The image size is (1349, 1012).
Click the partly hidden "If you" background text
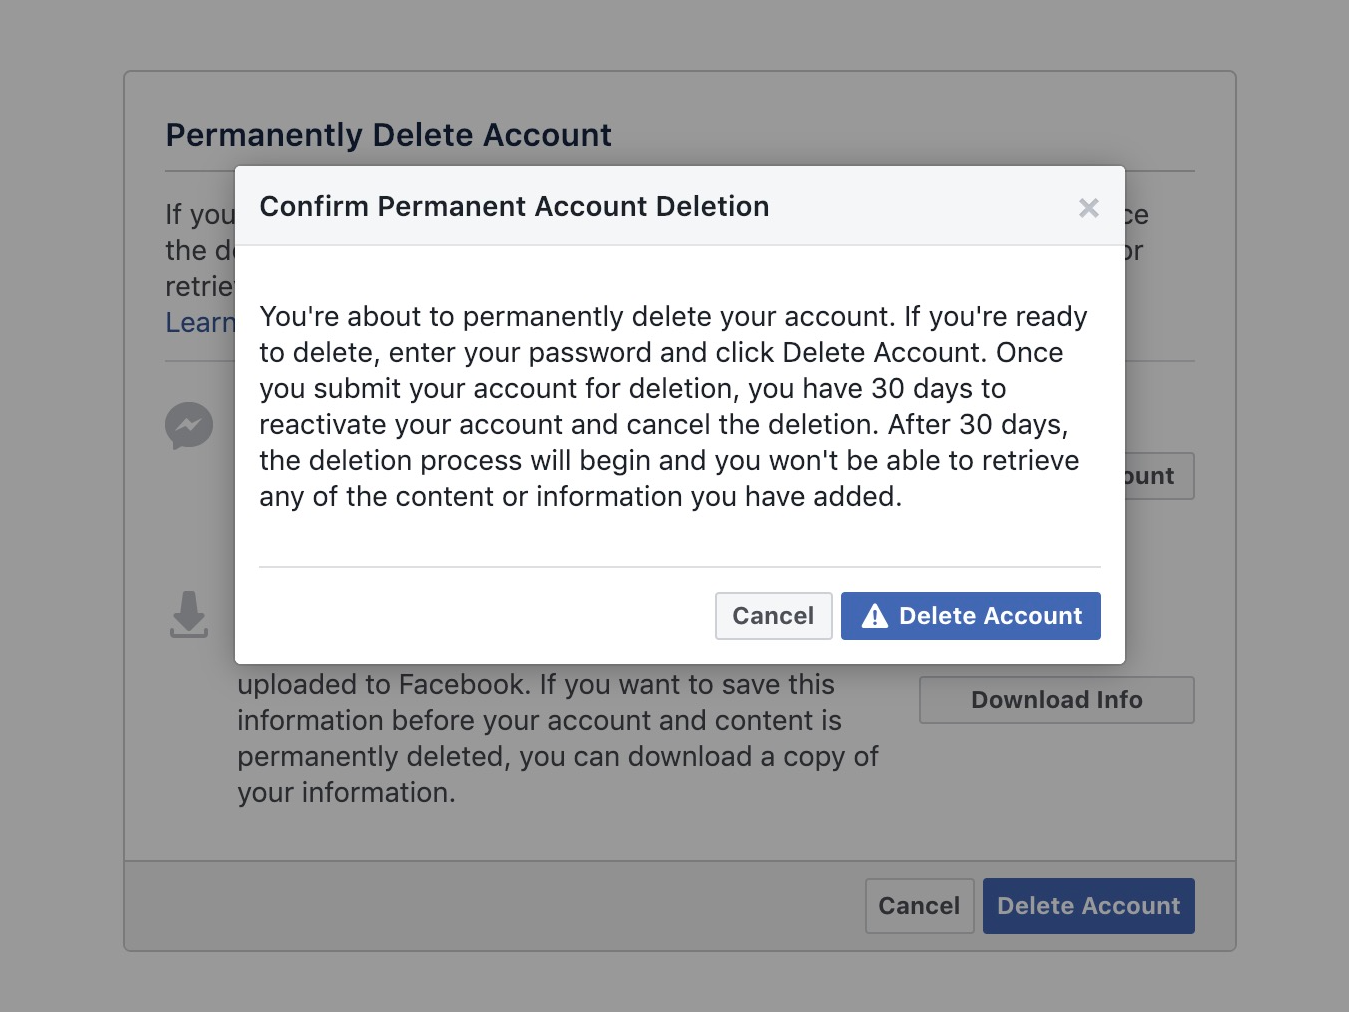pos(199,215)
